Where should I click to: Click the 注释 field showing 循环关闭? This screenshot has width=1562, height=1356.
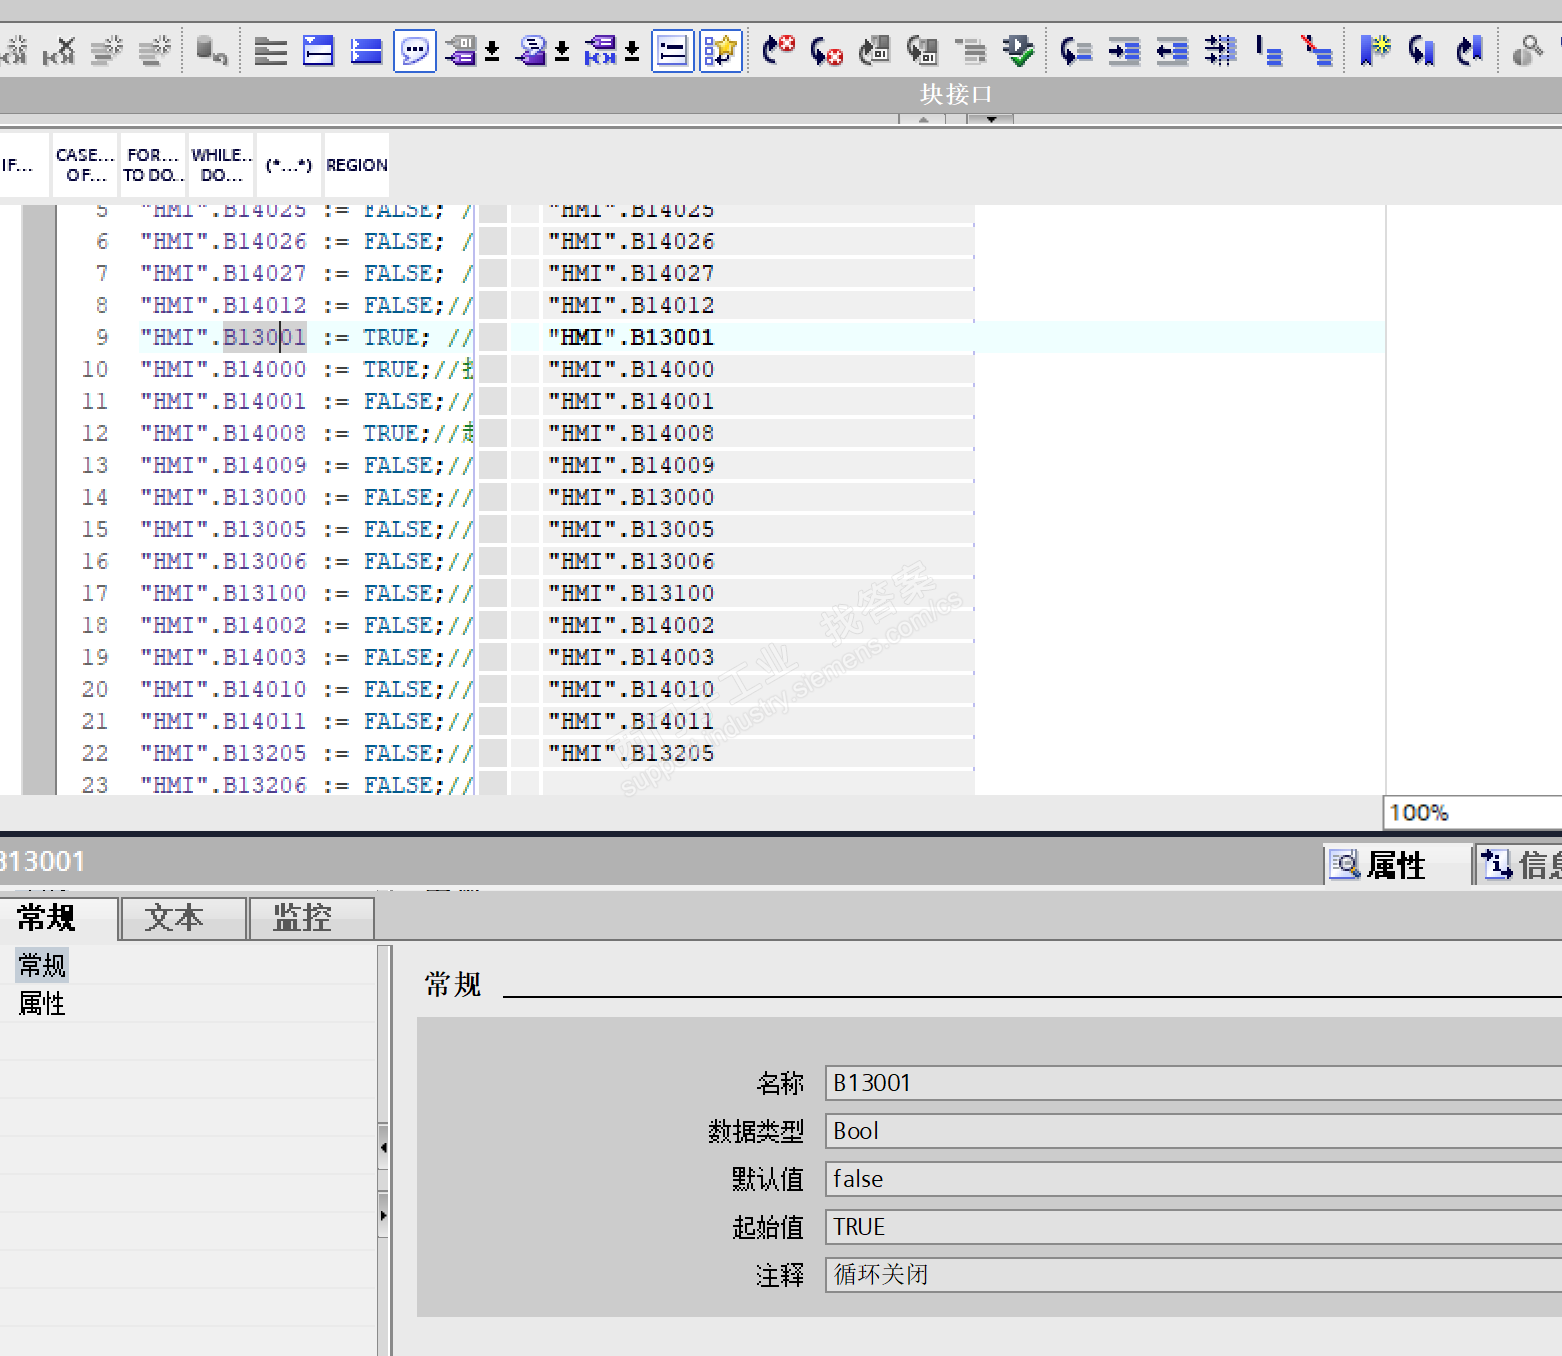tap(1193, 1275)
